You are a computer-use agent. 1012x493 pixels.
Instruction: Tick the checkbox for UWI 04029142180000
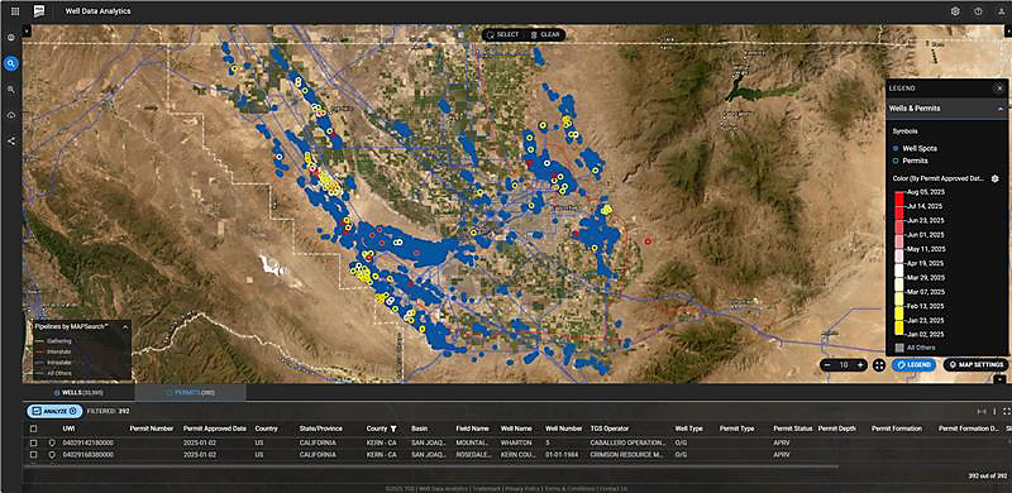click(33, 441)
